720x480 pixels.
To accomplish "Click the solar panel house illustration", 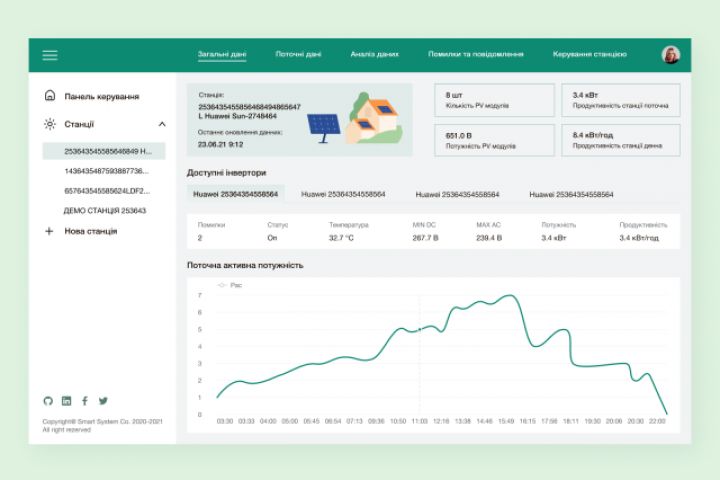I will pyautogui.click(x=355, y=119).
